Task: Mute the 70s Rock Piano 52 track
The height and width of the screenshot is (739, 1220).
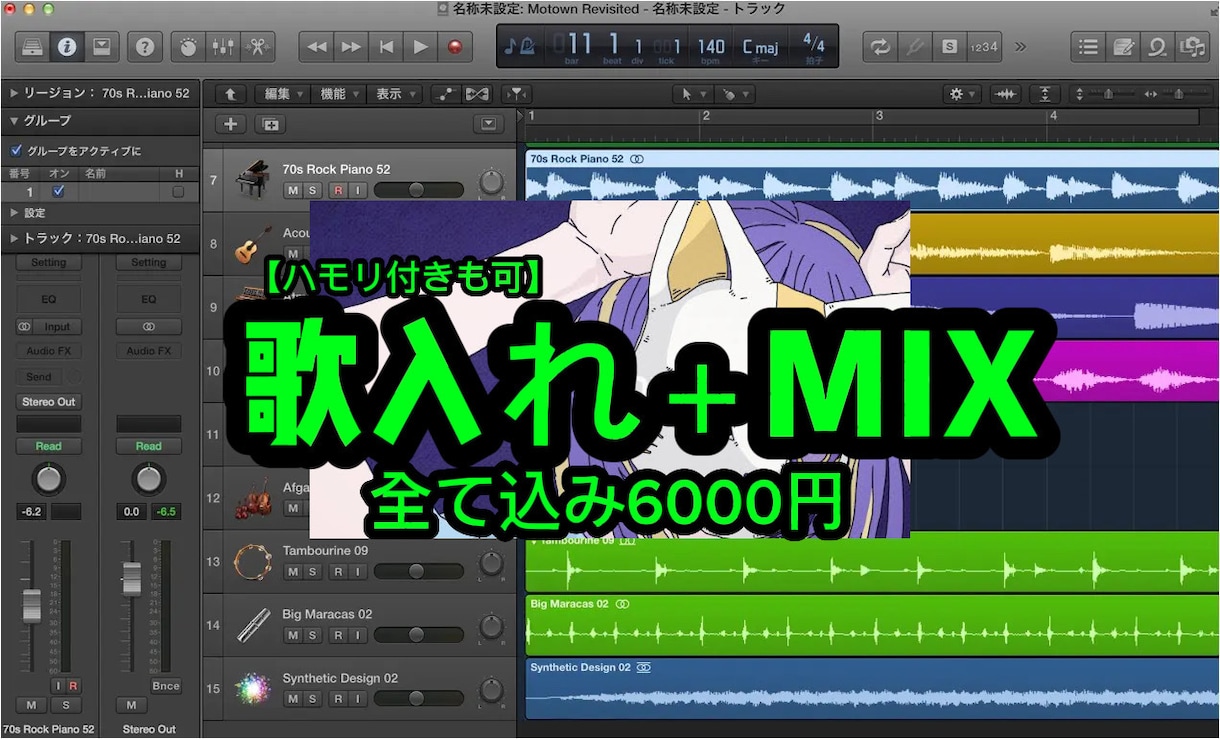Action: (293, 190)
